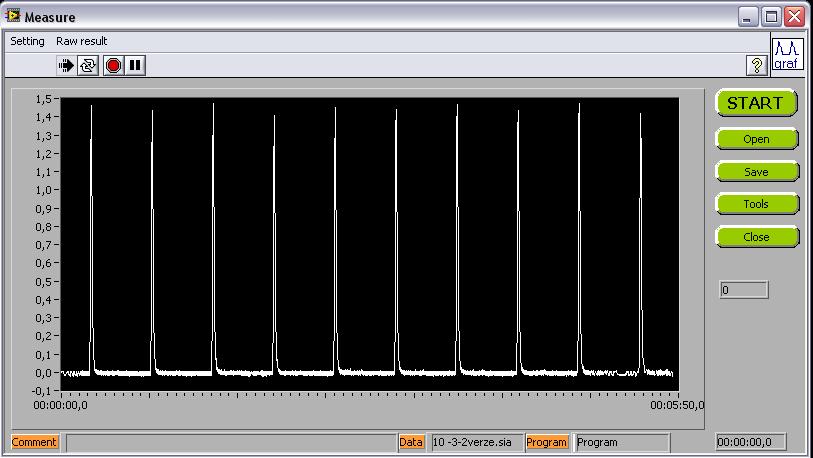Click the red Abort Execution stop icon
Image resolution: width=813 pixels, height=458 pixels.
(x=113, y=65)
